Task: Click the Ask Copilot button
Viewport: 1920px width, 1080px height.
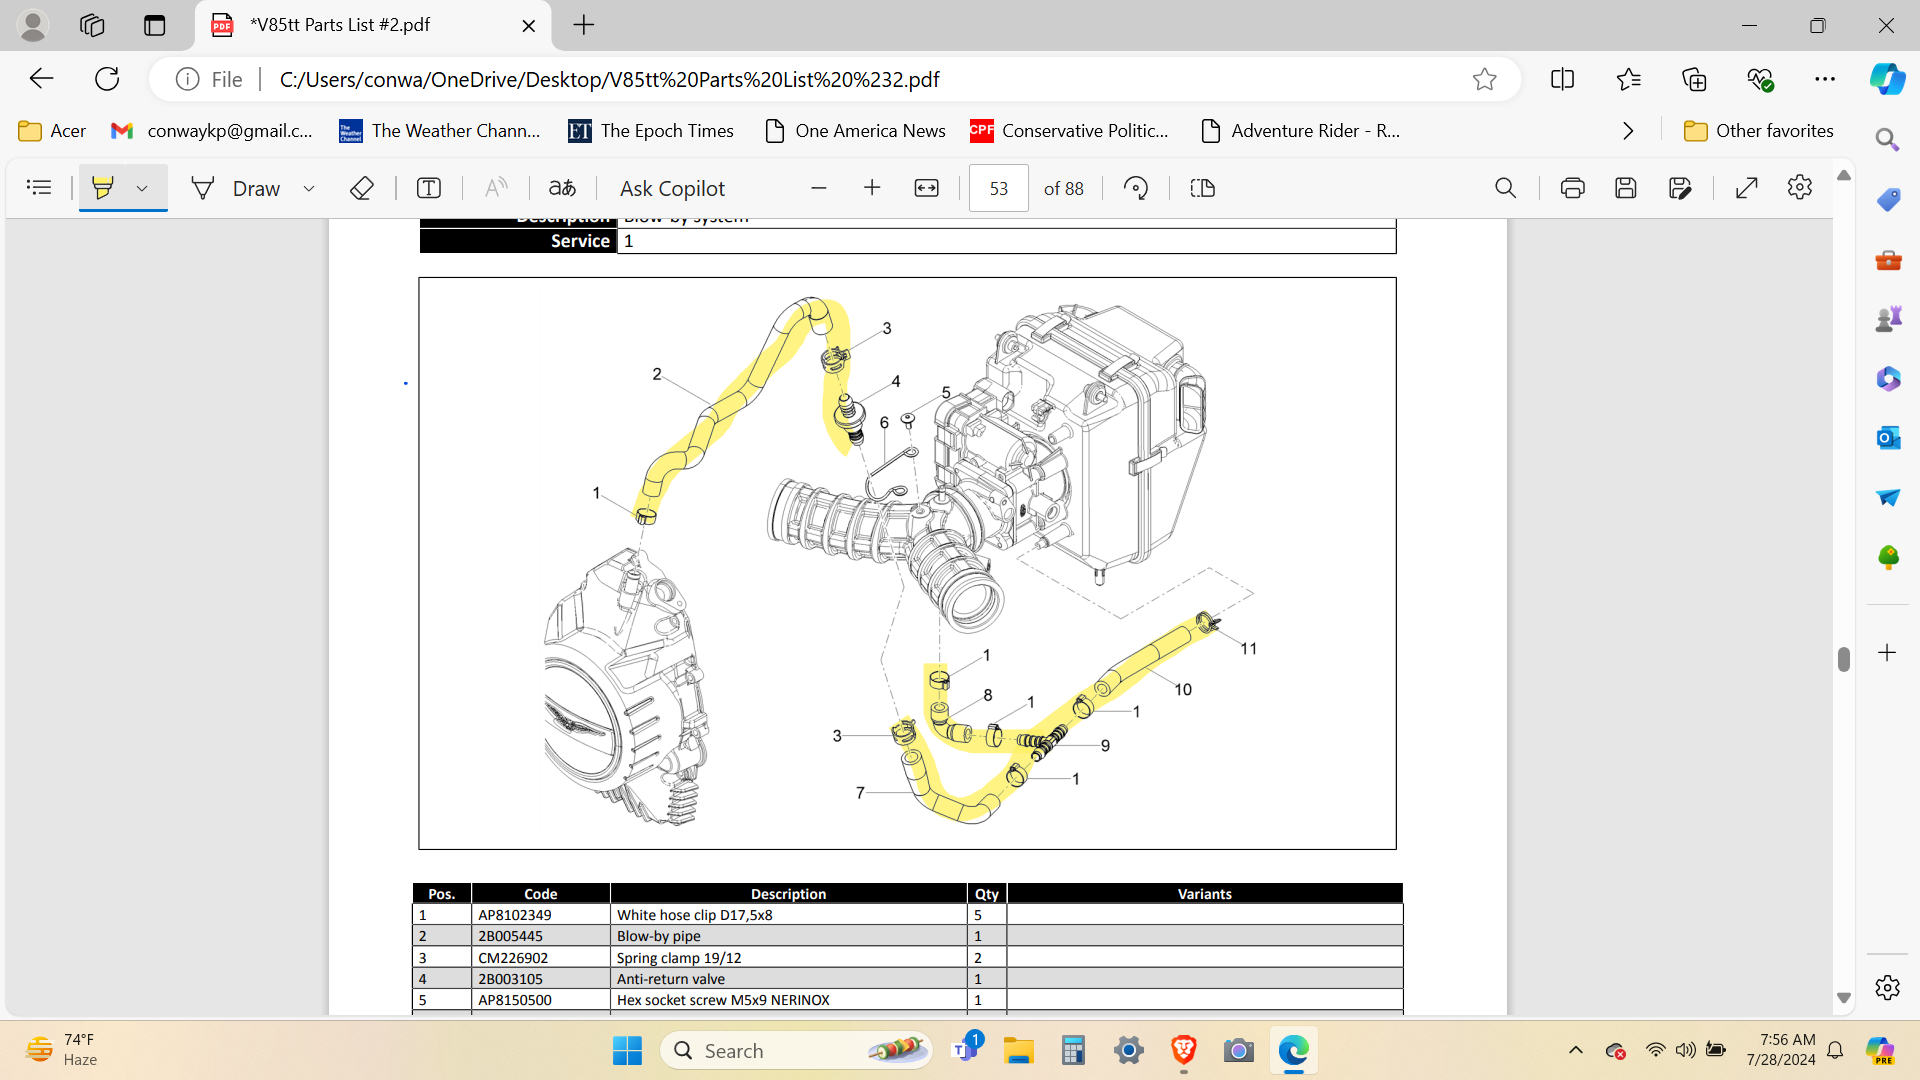Action: coord(672,188)
